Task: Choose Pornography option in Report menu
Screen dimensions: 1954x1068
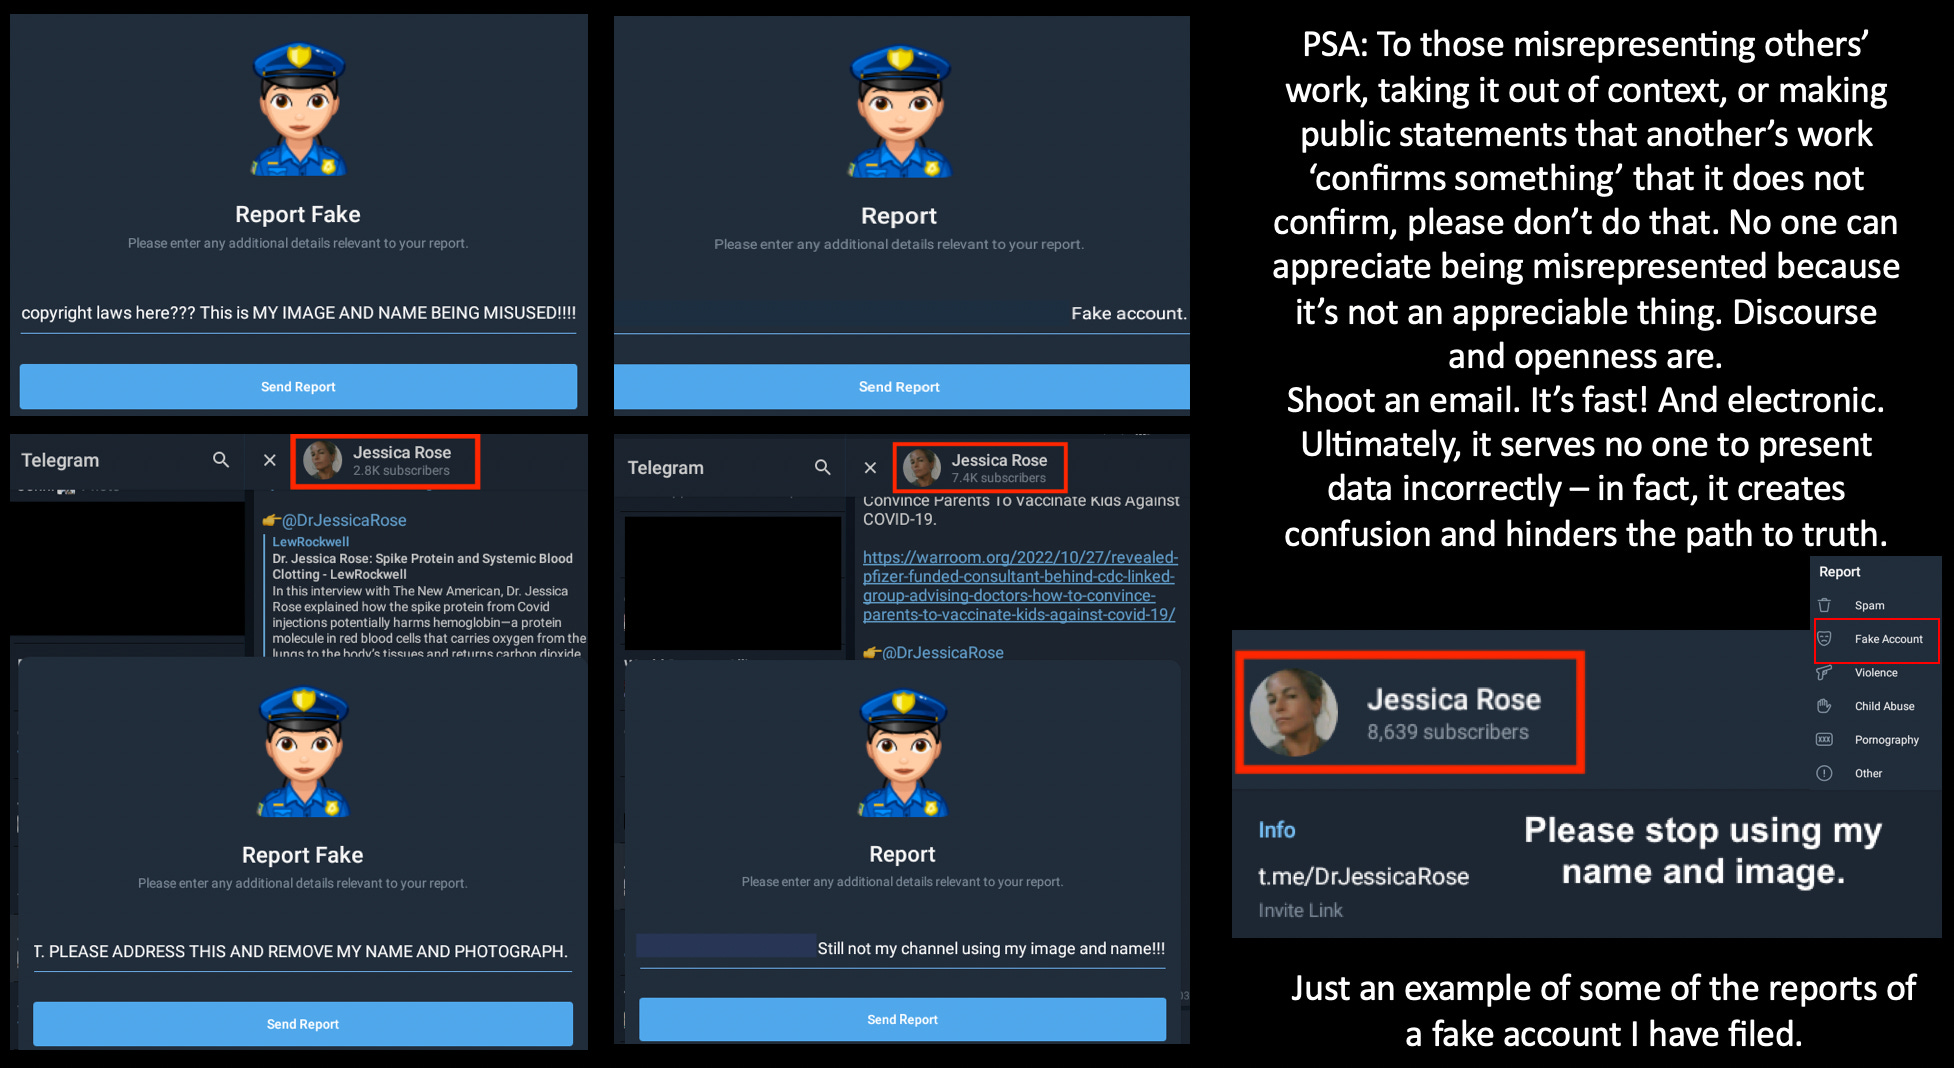Action: pyautogui.click(x=1876, y=740)
